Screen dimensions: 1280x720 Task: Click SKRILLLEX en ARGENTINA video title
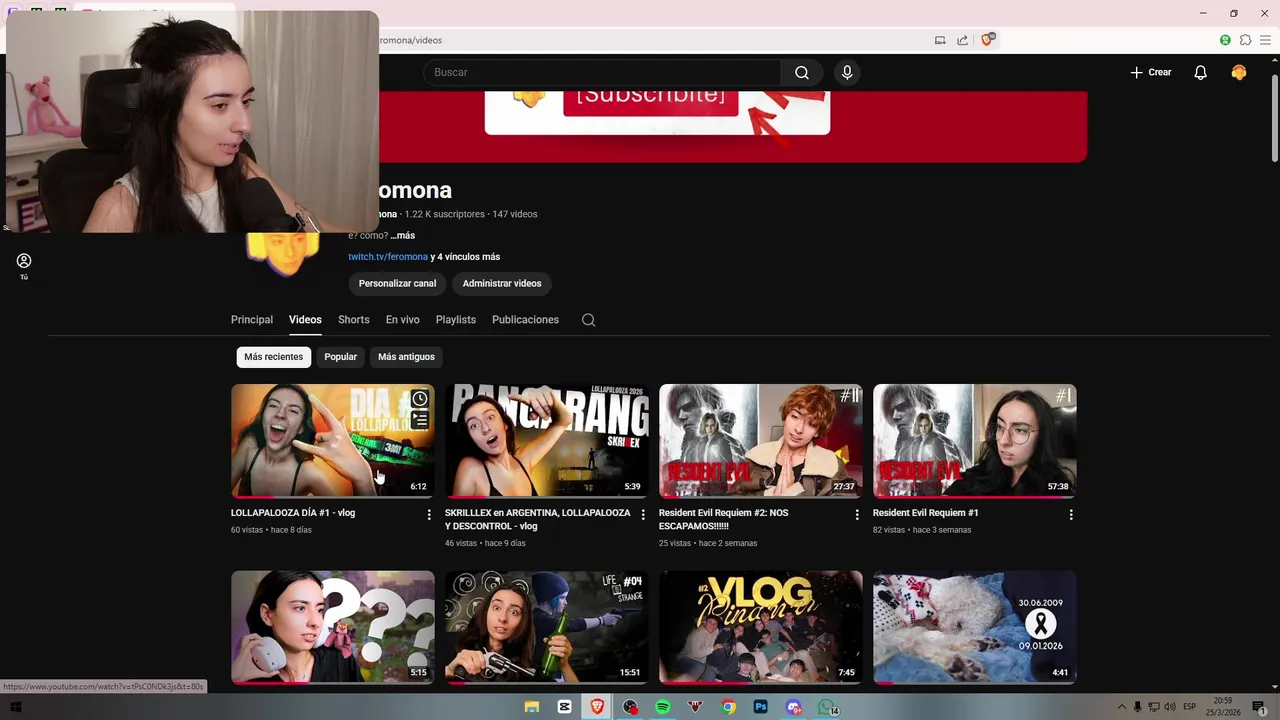(x=538, y=519)
